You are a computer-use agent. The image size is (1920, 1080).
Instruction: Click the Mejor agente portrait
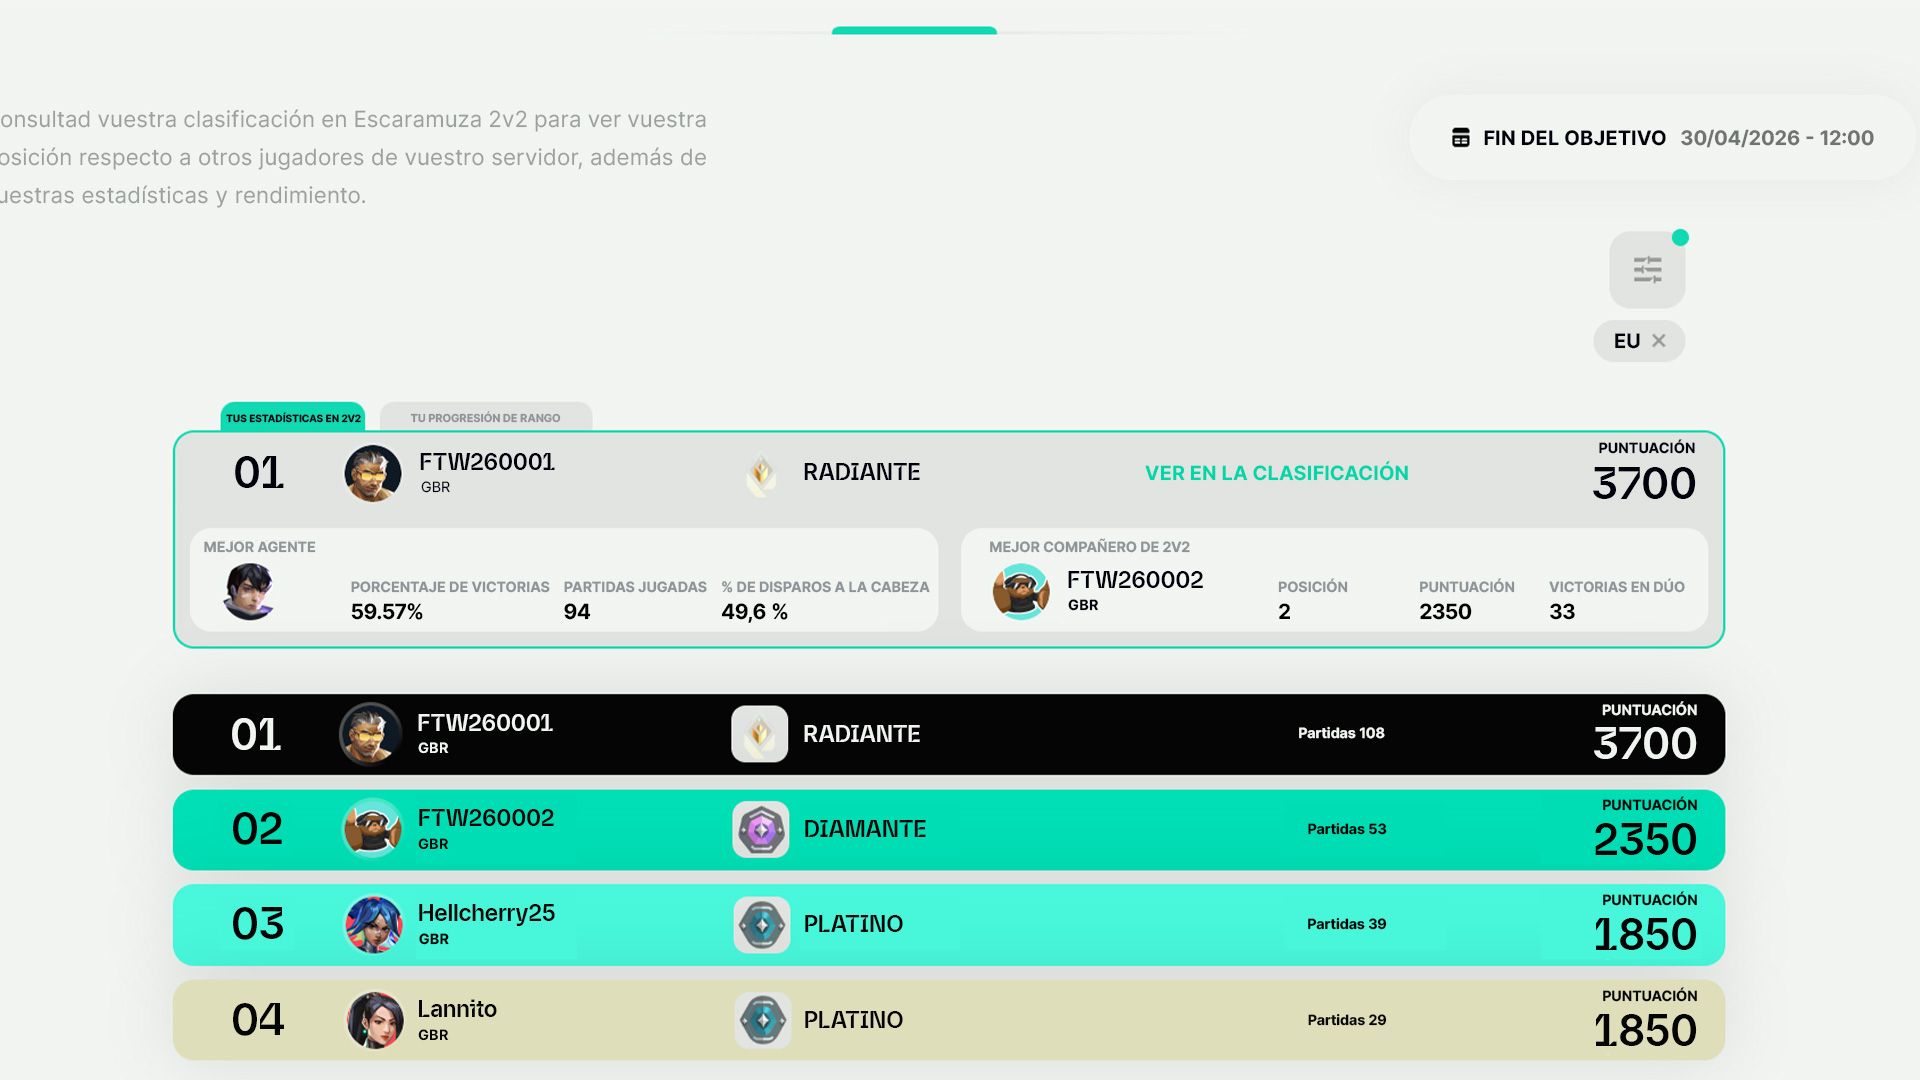coord(249,591)
